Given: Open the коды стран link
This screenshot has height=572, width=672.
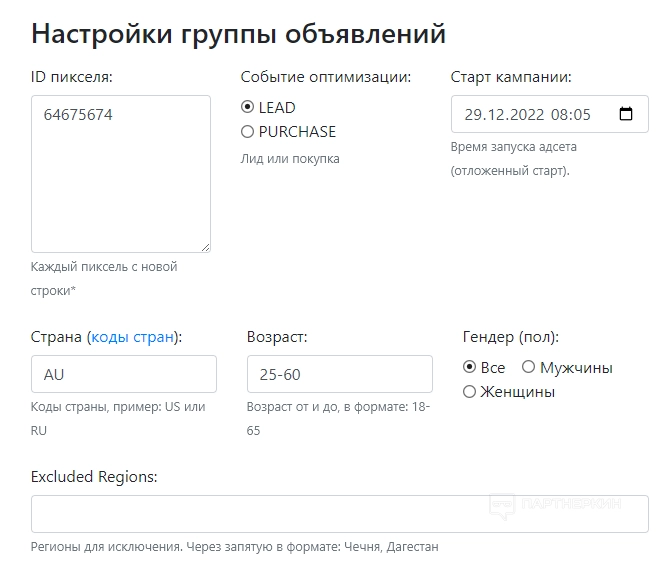Looking at the screenshot, I should pos(132,337).
